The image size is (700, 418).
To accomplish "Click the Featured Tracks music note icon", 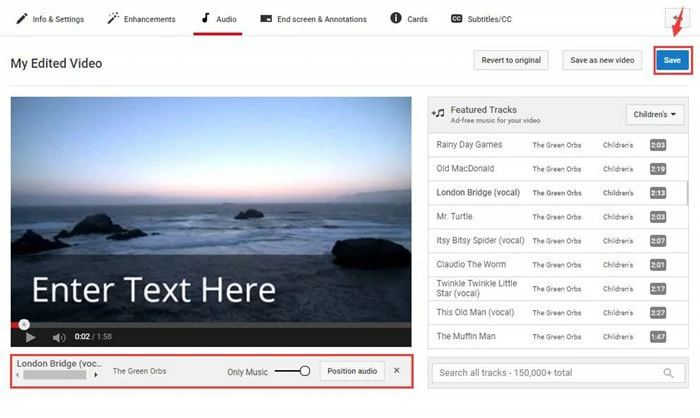I will 438,113.
